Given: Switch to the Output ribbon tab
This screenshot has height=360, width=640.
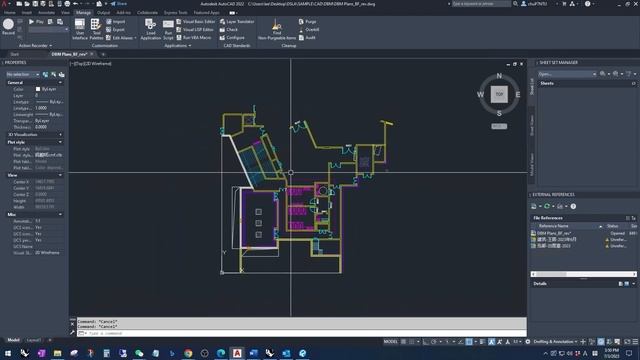Looking at the screenshot, I should [103, 13].
